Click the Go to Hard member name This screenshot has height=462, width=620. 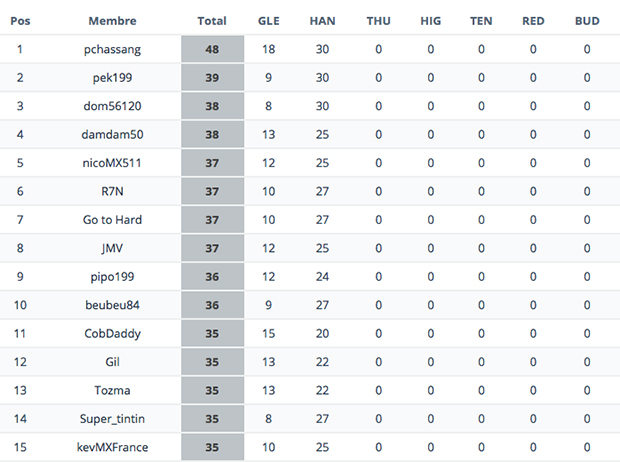(x=112, y=220)
